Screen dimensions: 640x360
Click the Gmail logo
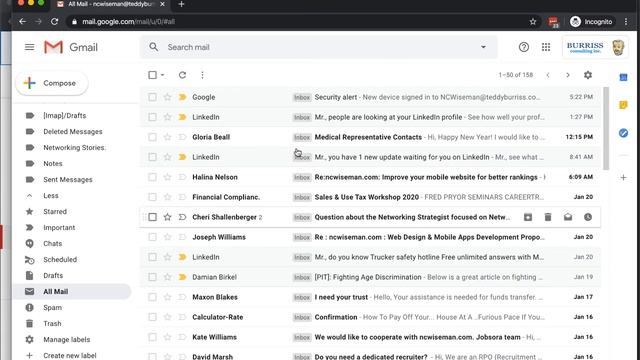point(71,47)
